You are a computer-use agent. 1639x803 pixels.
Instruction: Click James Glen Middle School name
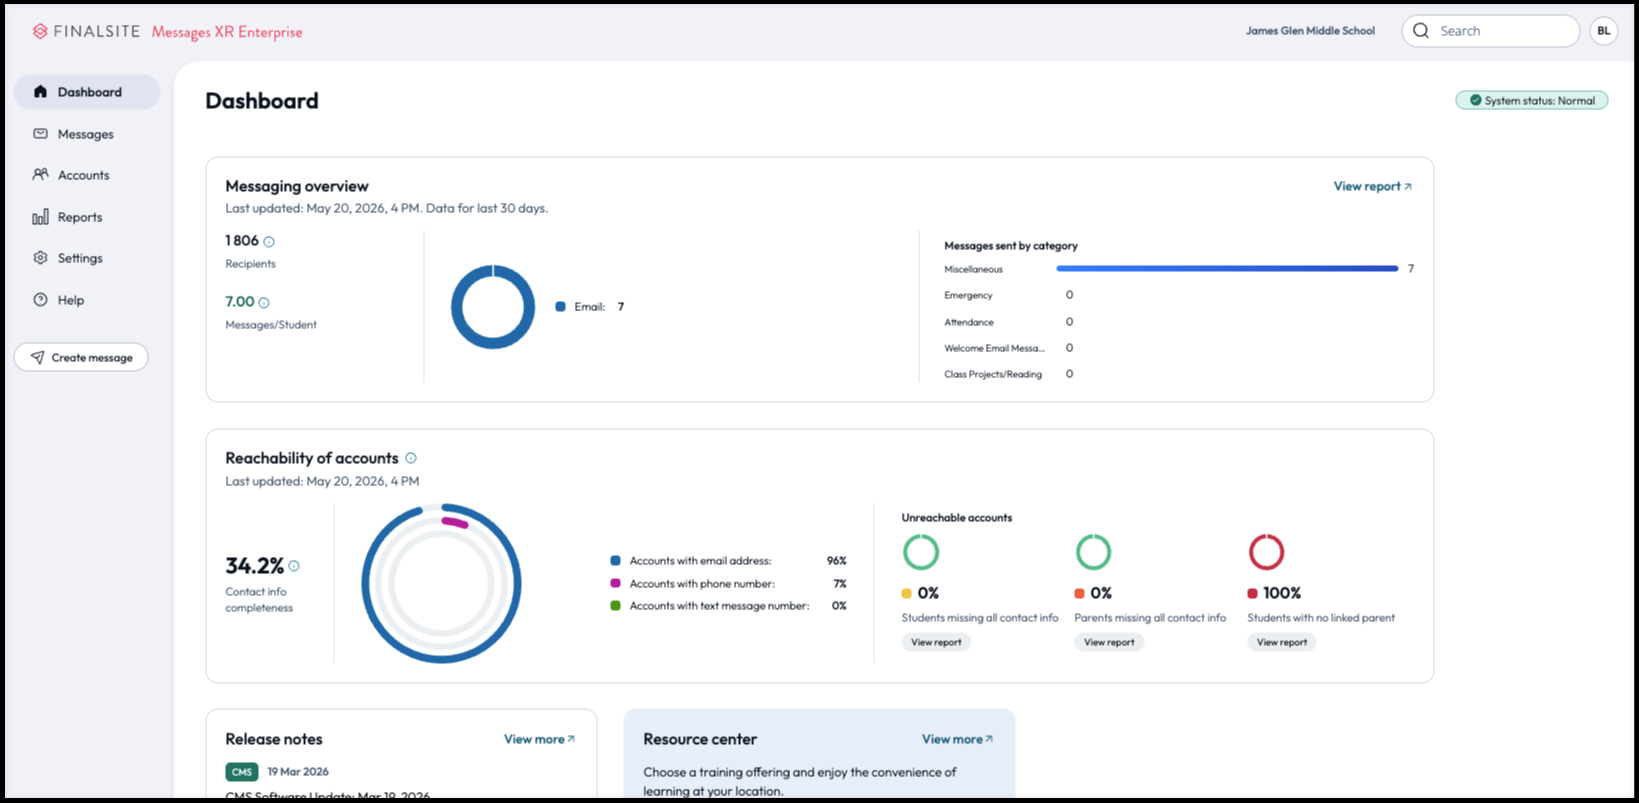[x=1310, y=31]
